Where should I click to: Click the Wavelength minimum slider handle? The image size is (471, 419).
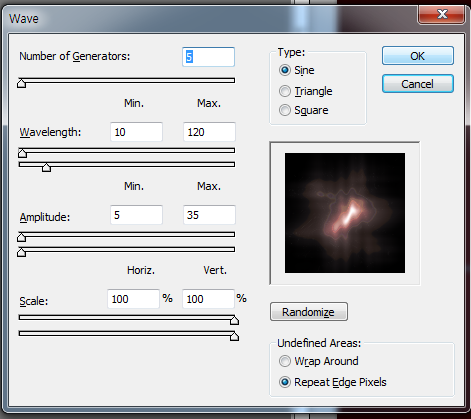pyautogui.click(x=22, y=153)
